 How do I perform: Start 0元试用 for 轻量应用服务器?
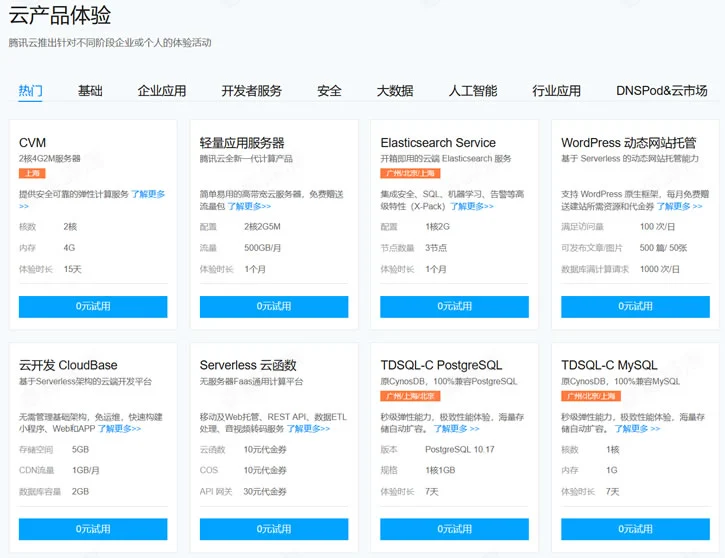coord(273,306)
